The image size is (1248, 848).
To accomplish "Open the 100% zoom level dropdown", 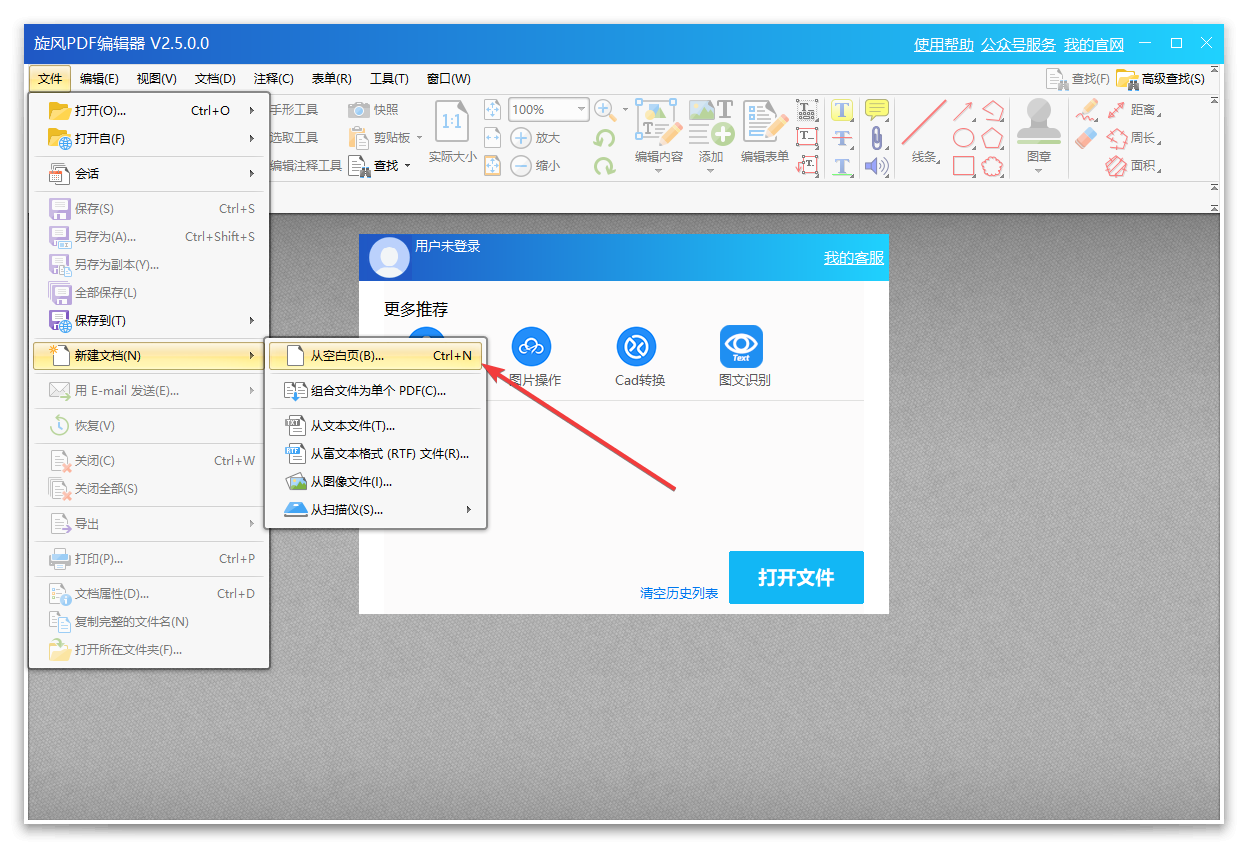I will (581, 110).
